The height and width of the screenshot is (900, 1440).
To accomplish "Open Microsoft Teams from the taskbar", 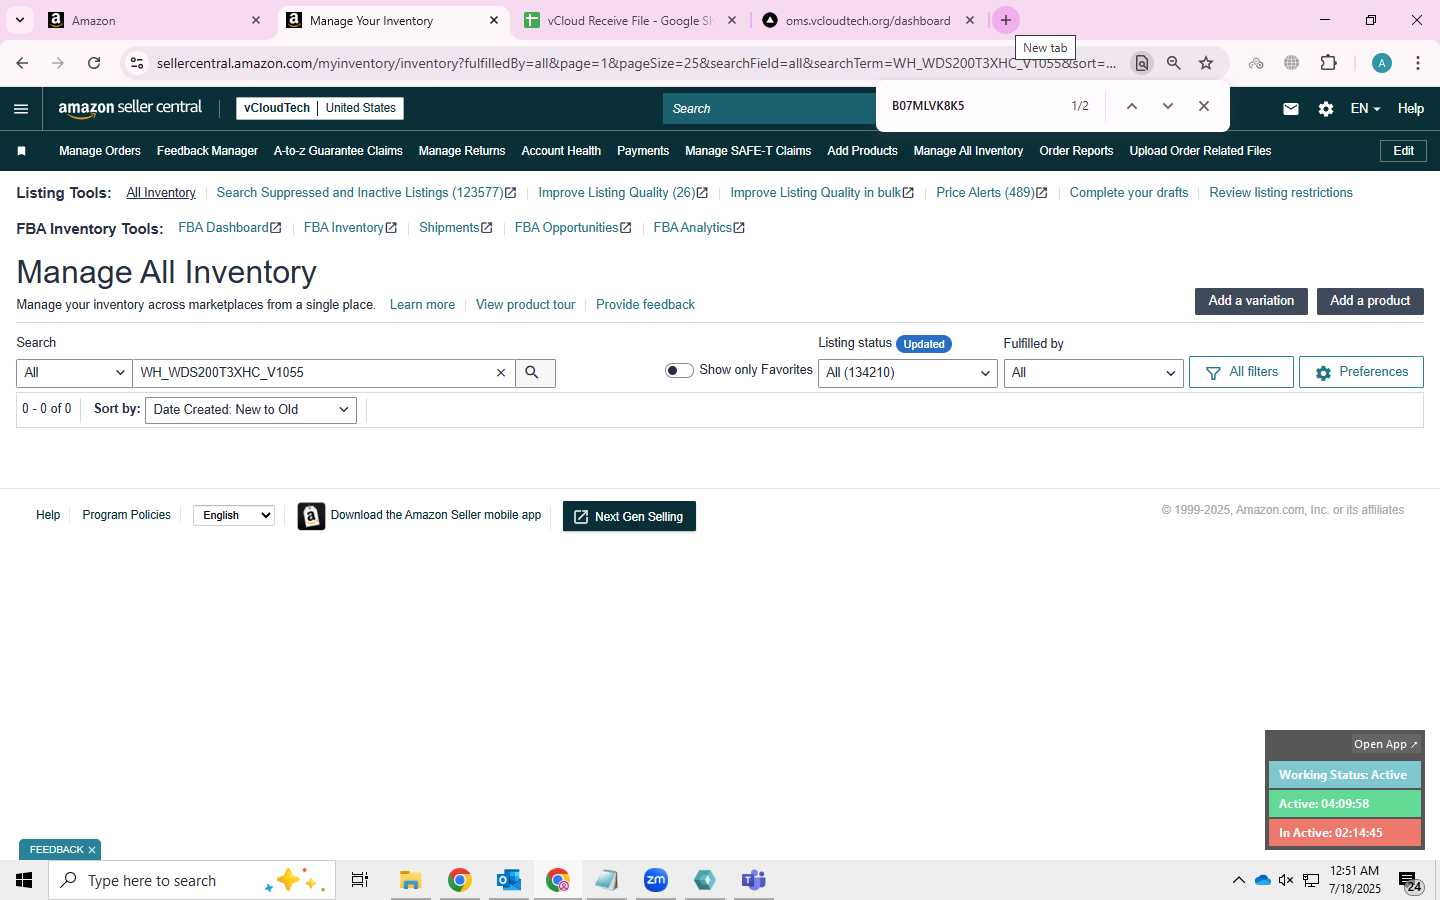I will click(x=753, y=880).
